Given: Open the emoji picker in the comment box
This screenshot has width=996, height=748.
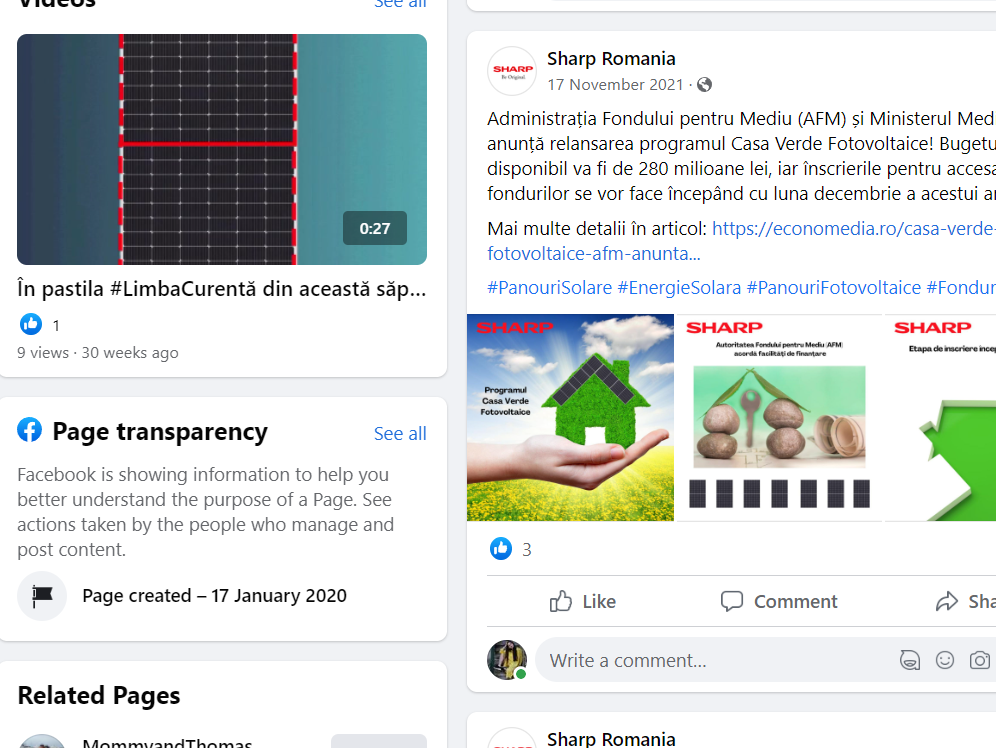Looking at the screenshot, I should (945, 660).
